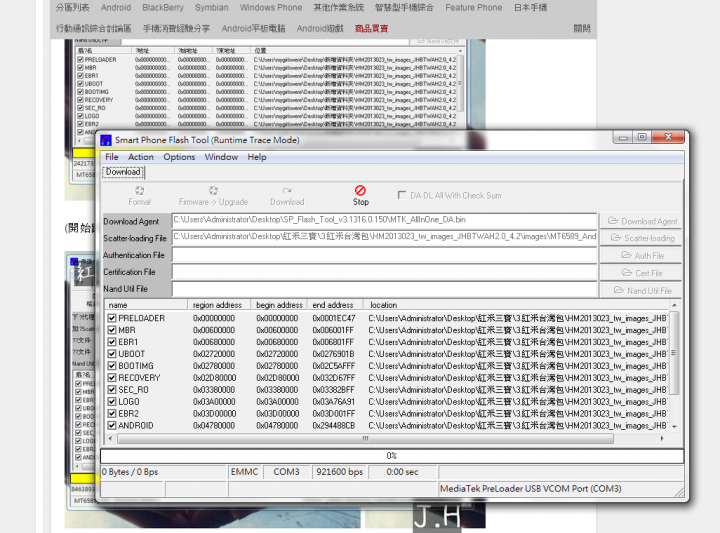Open the Symbian forum link
The height and width of the screenshot is (533, 720).
coord(211,8)
